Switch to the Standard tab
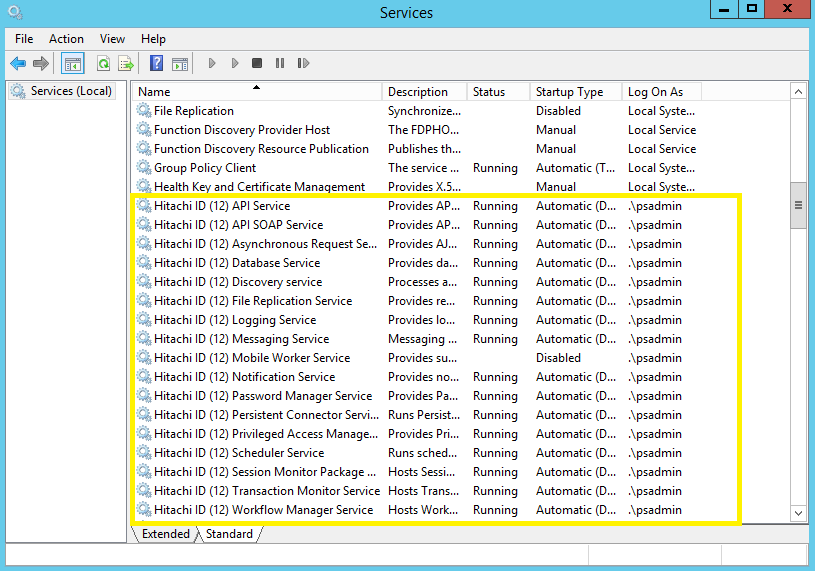Screen dimensions: 815x571 coord(229,534)
